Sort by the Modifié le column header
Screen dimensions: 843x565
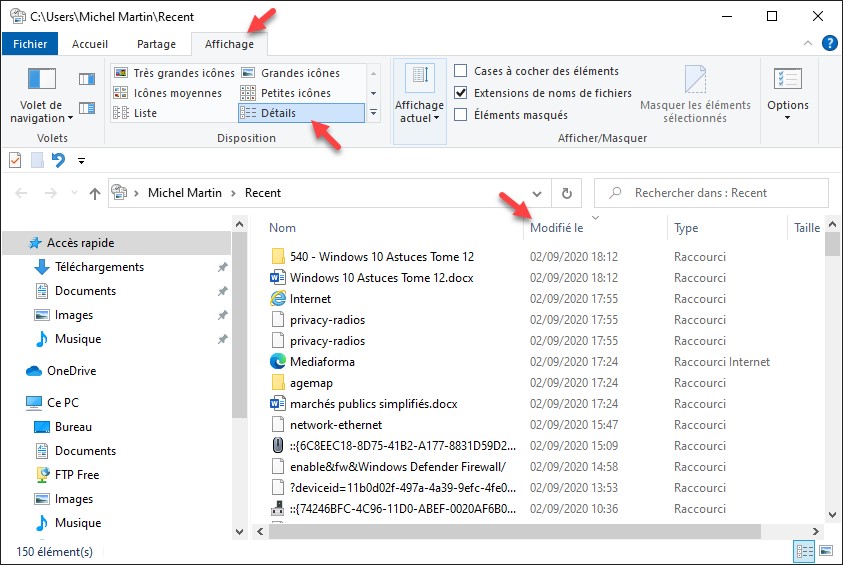(556, 228)
